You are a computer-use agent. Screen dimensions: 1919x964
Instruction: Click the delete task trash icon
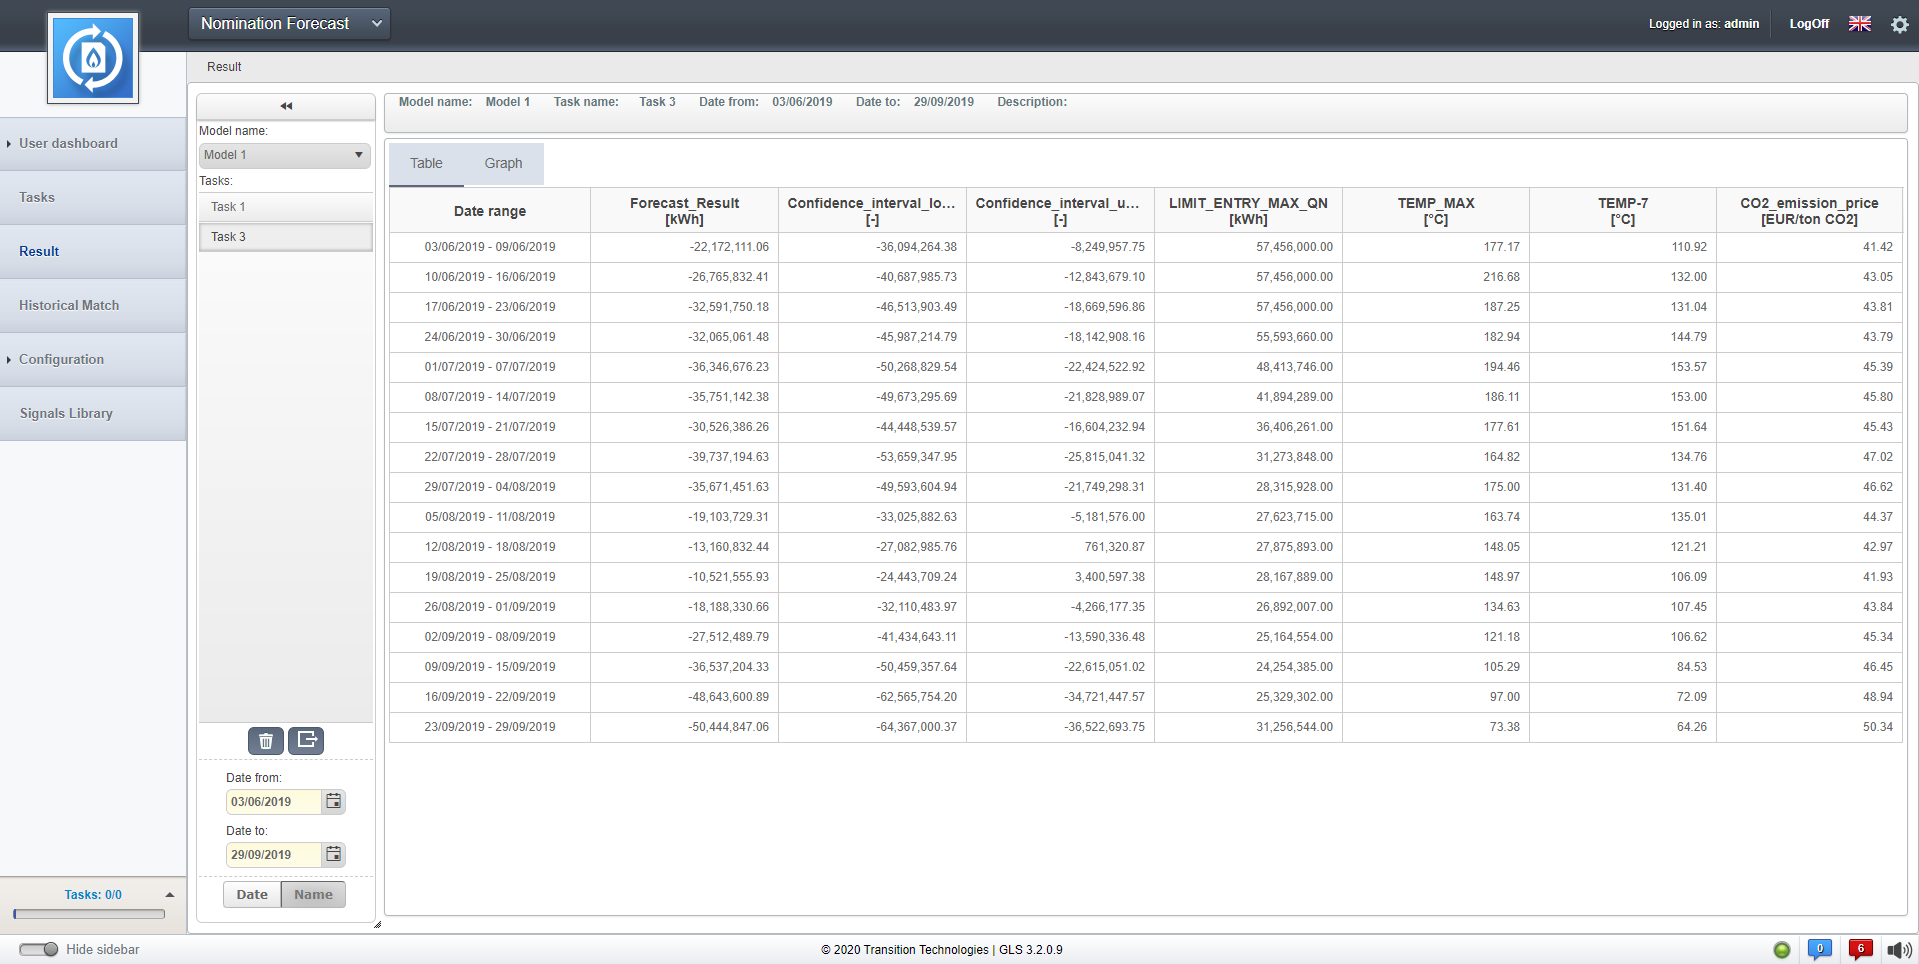(266, 741)
